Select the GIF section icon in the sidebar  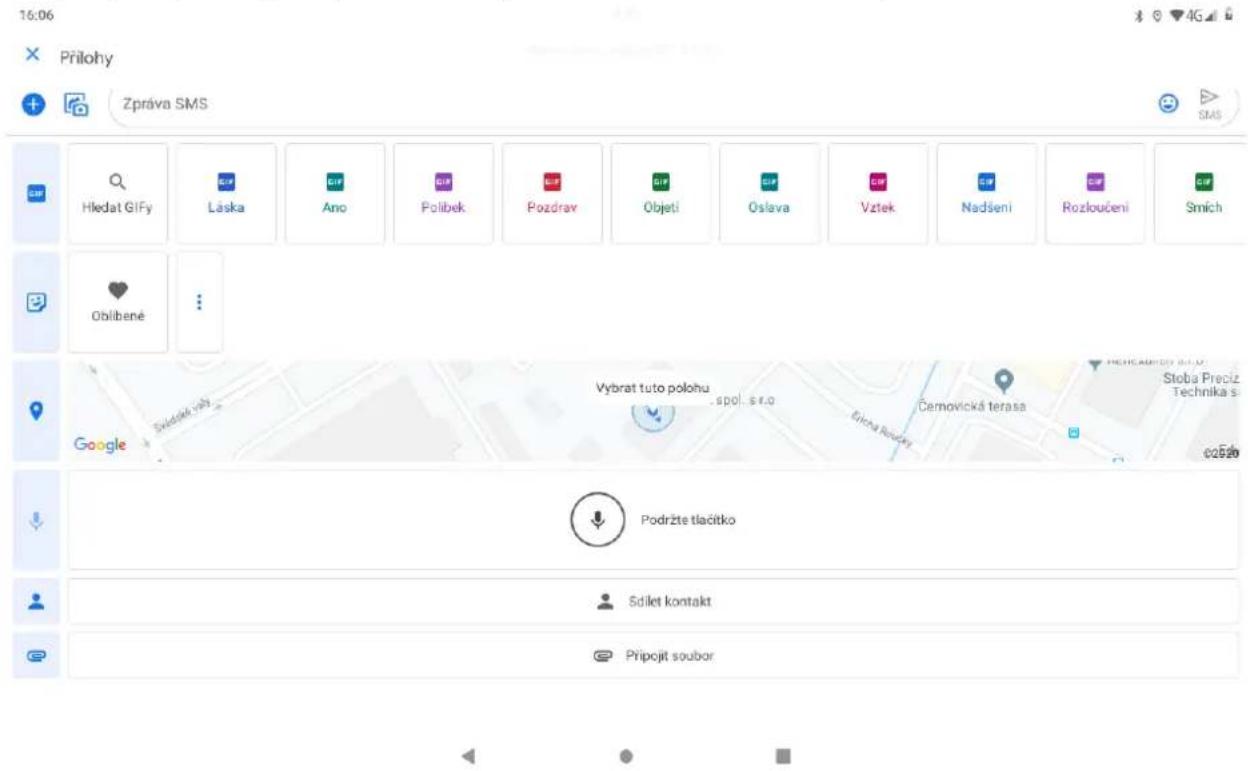(35, 193)
